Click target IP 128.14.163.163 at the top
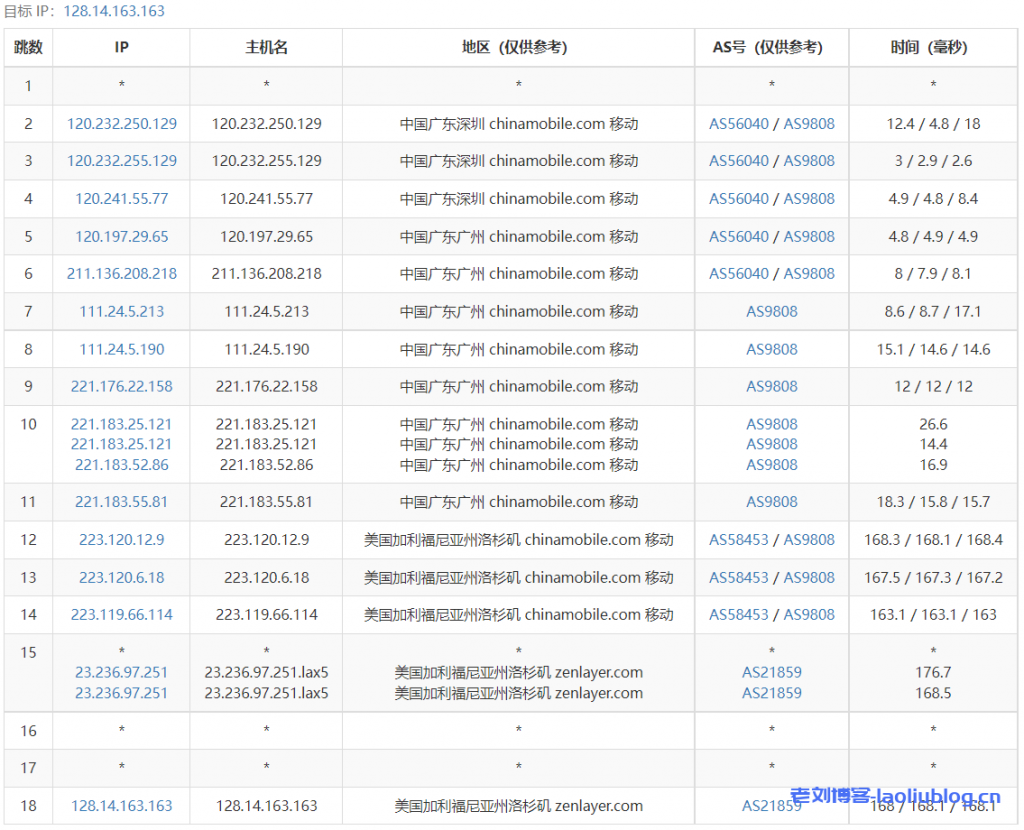 pos(114,11)
